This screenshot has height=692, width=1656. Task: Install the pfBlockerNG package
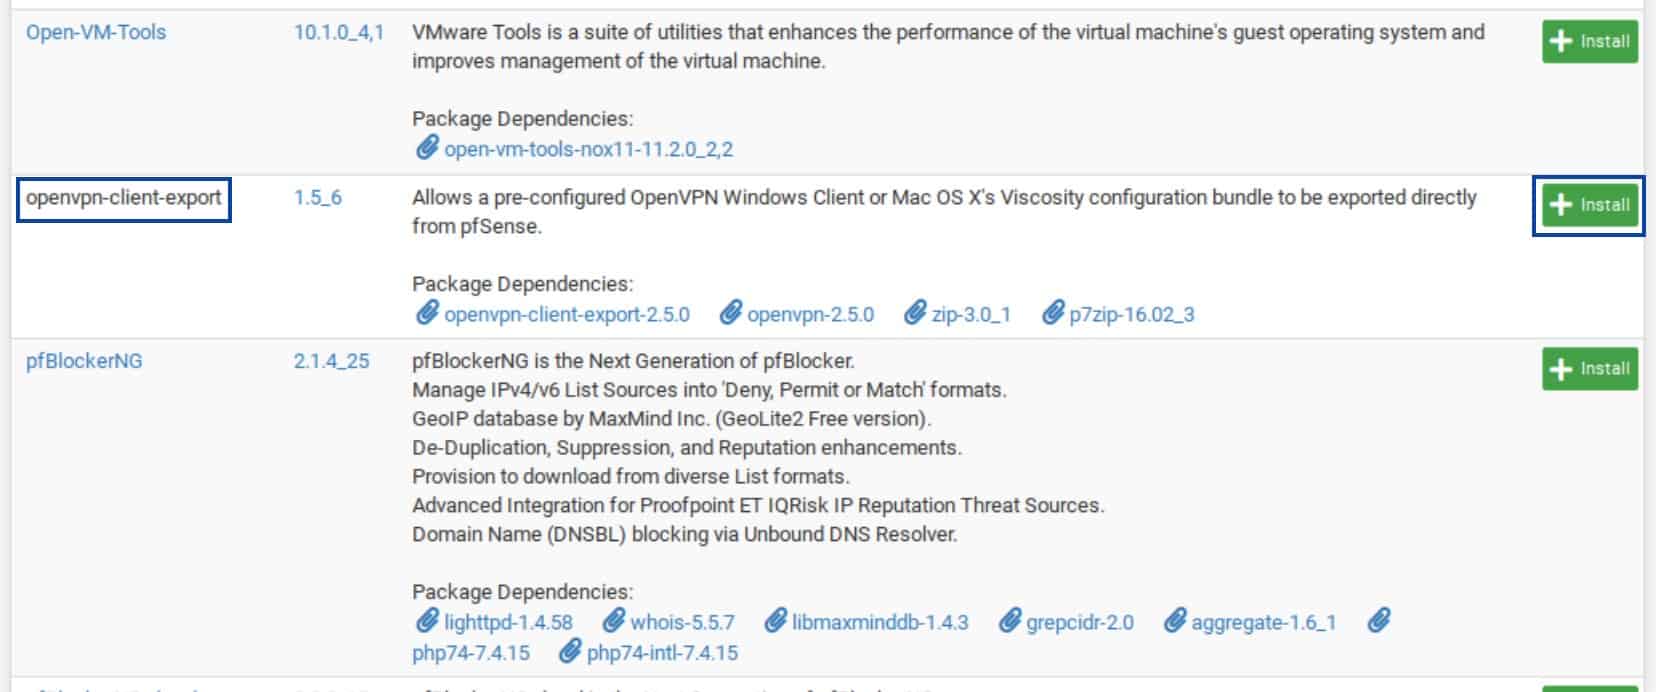[1590, 368]
